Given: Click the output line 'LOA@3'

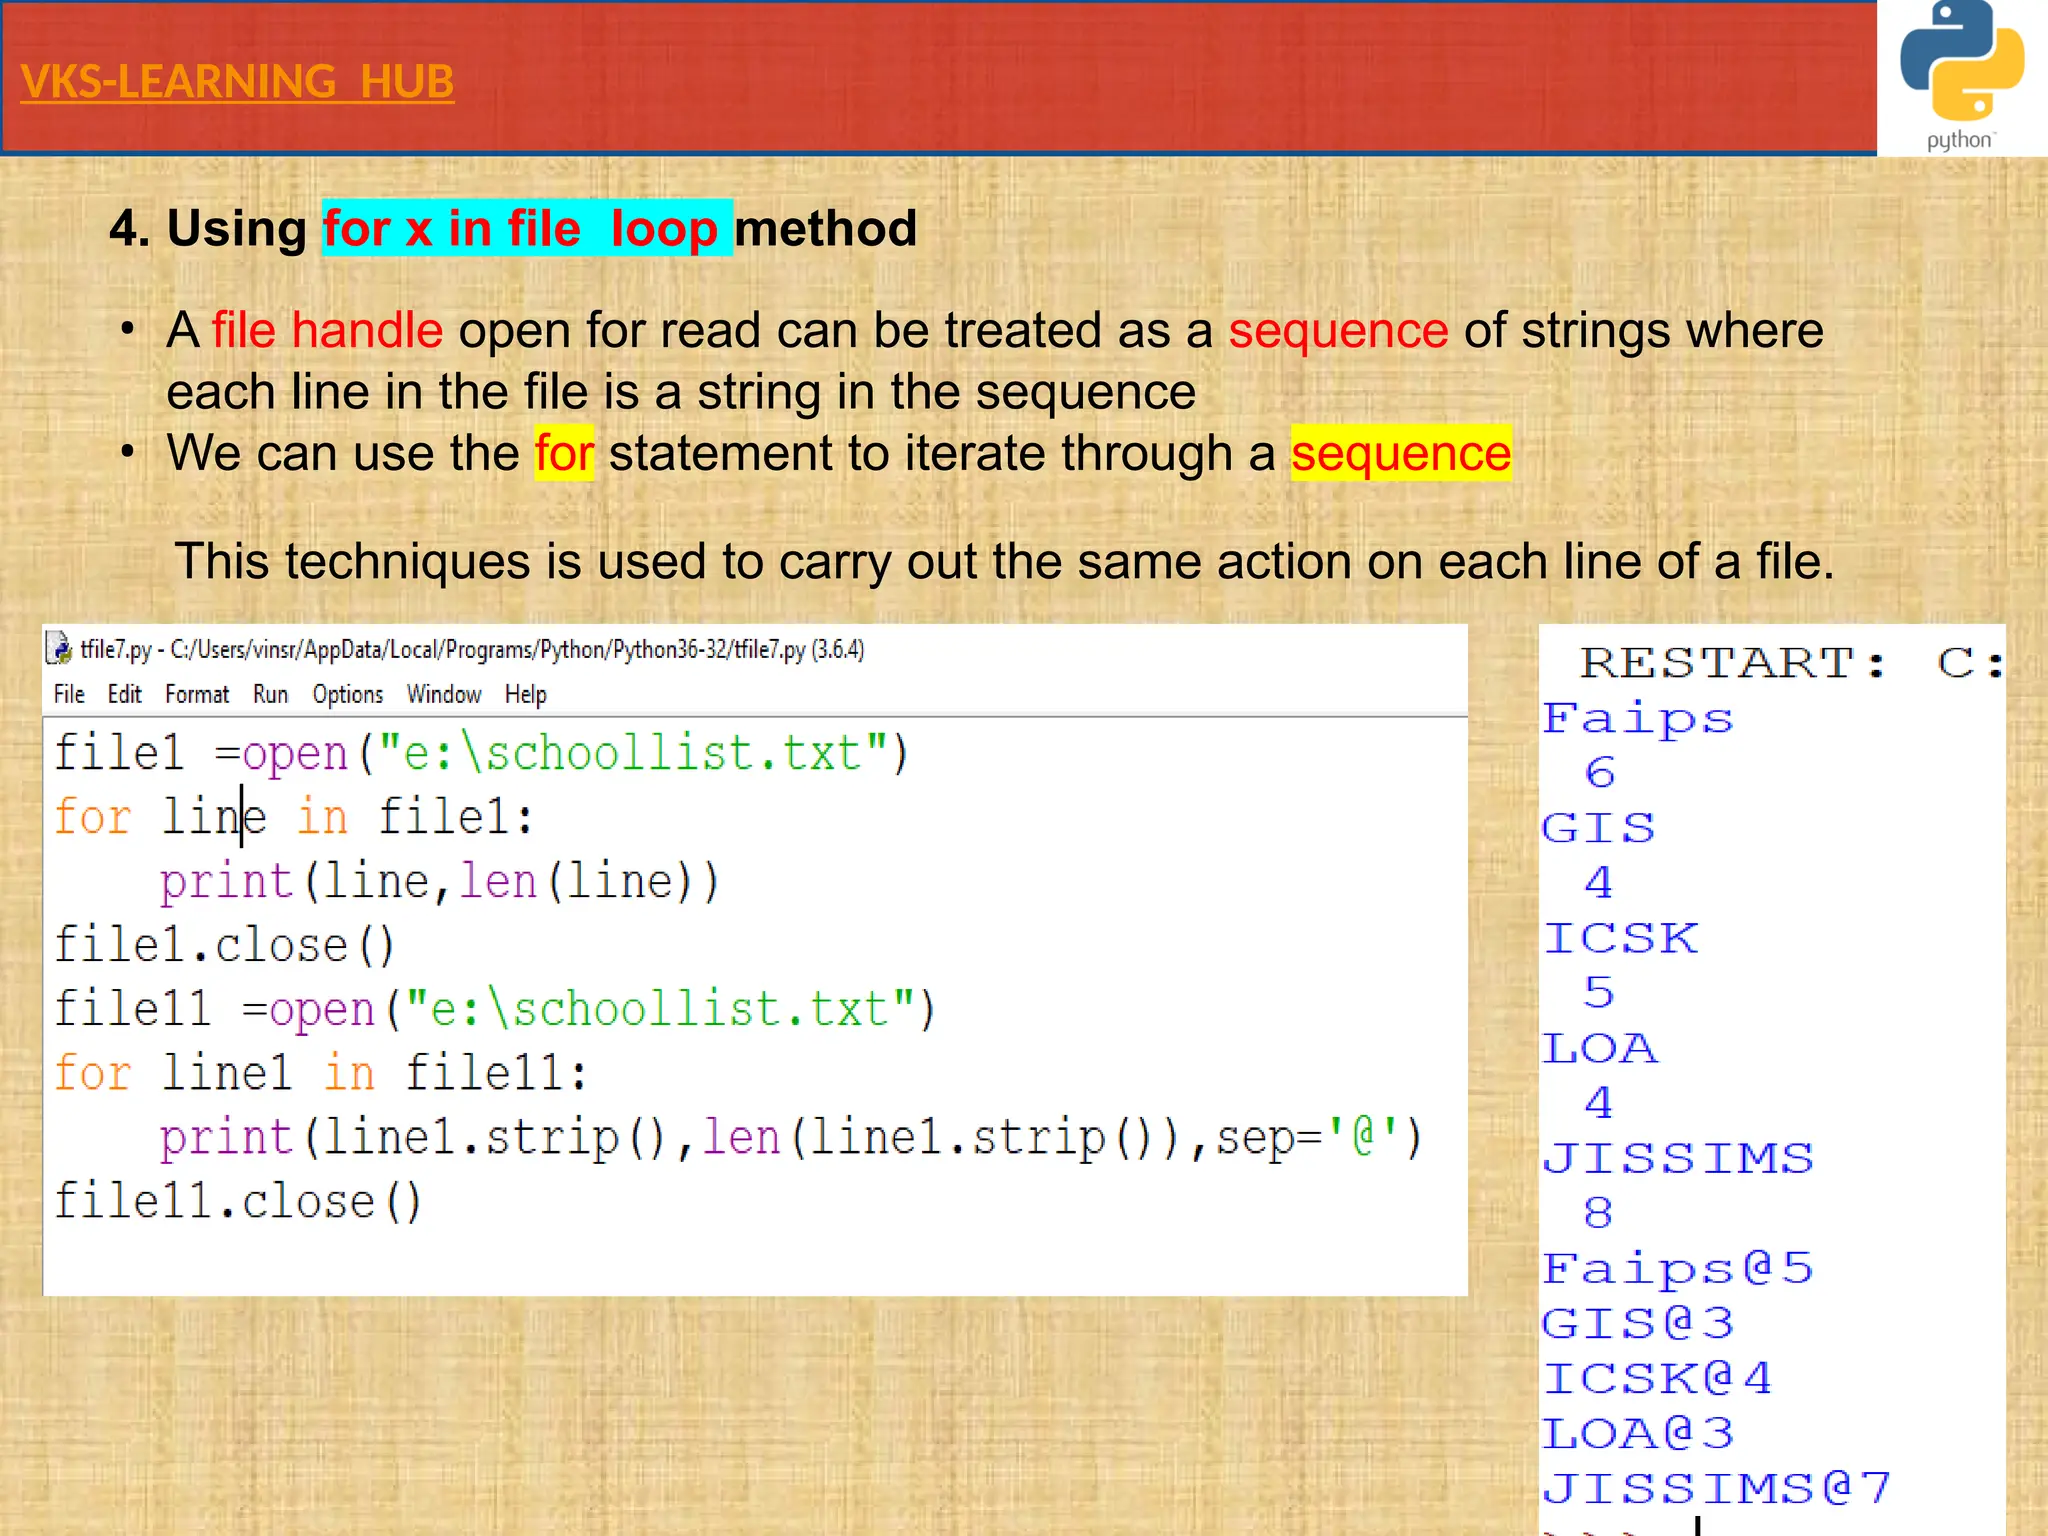Looking at the screenshot, I should click(x=1638, y=1433).
